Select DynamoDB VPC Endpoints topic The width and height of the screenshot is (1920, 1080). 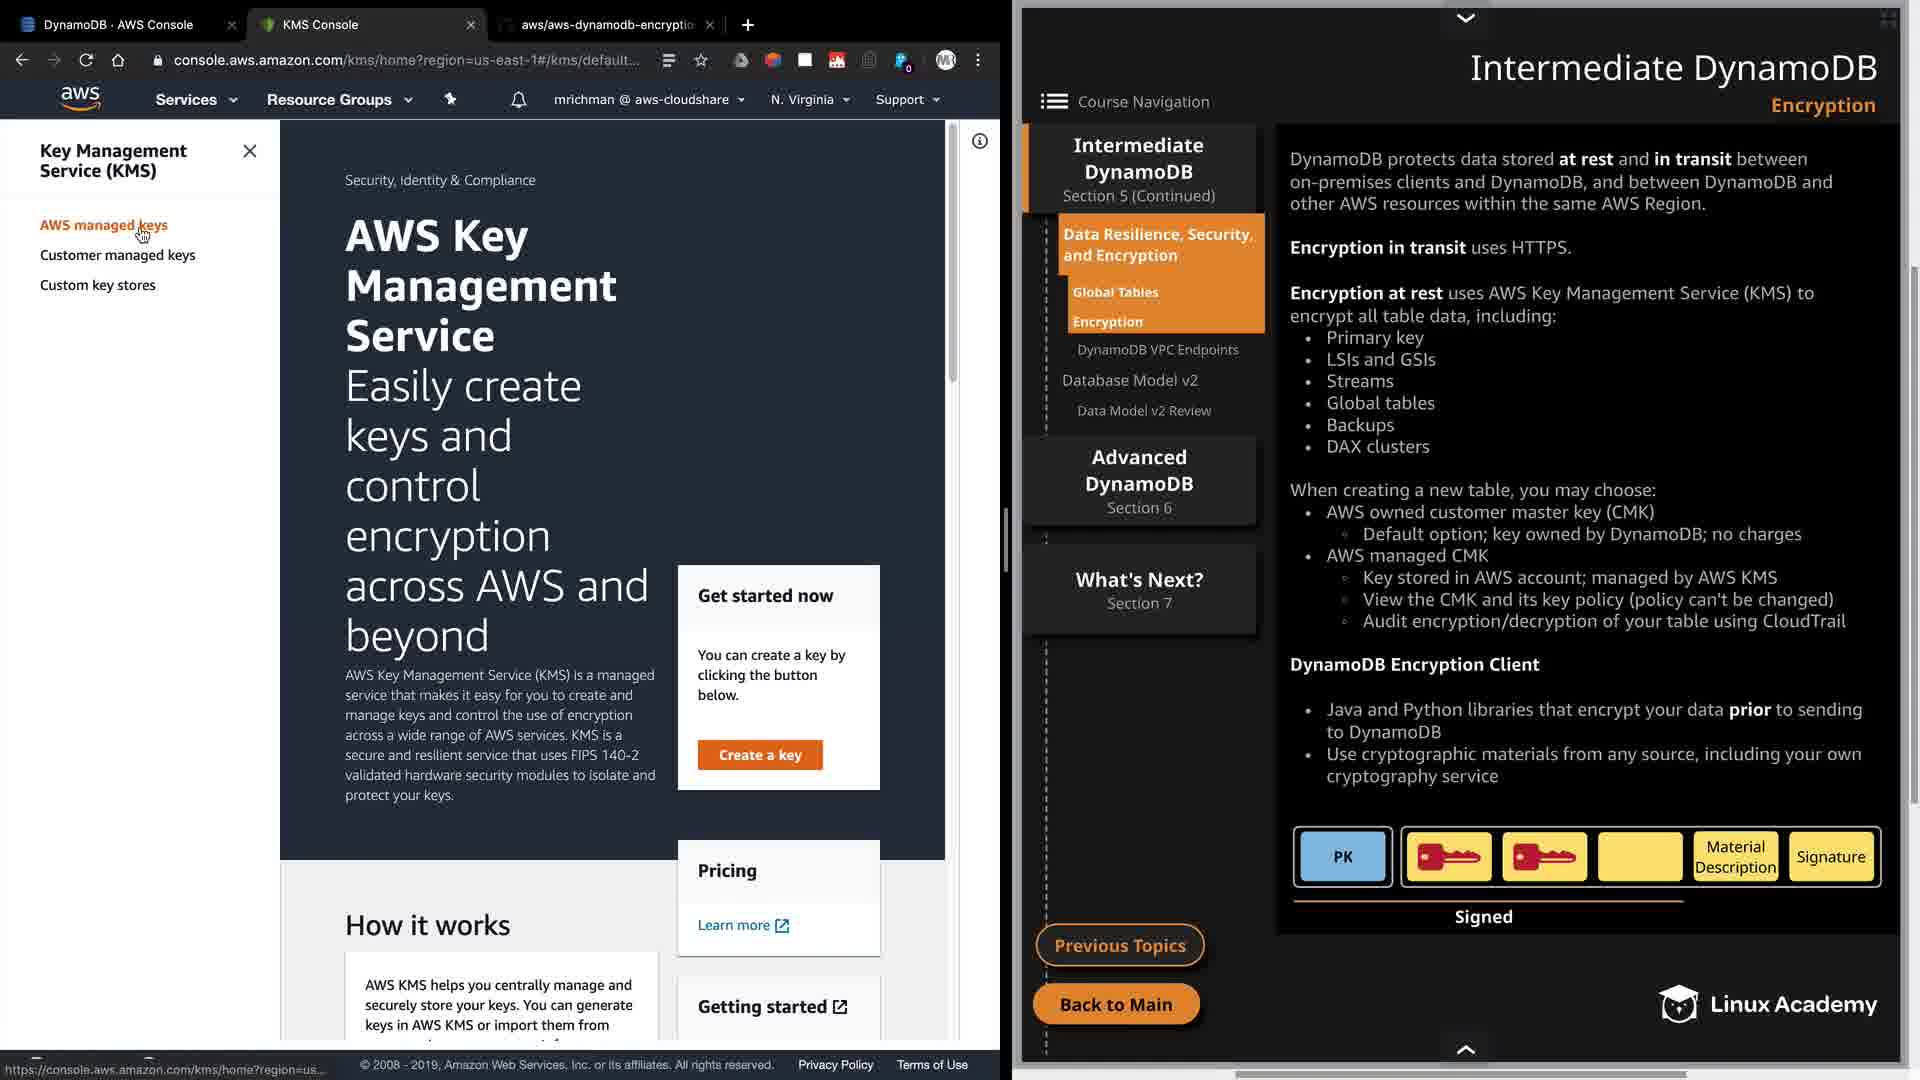point(1157,350)
